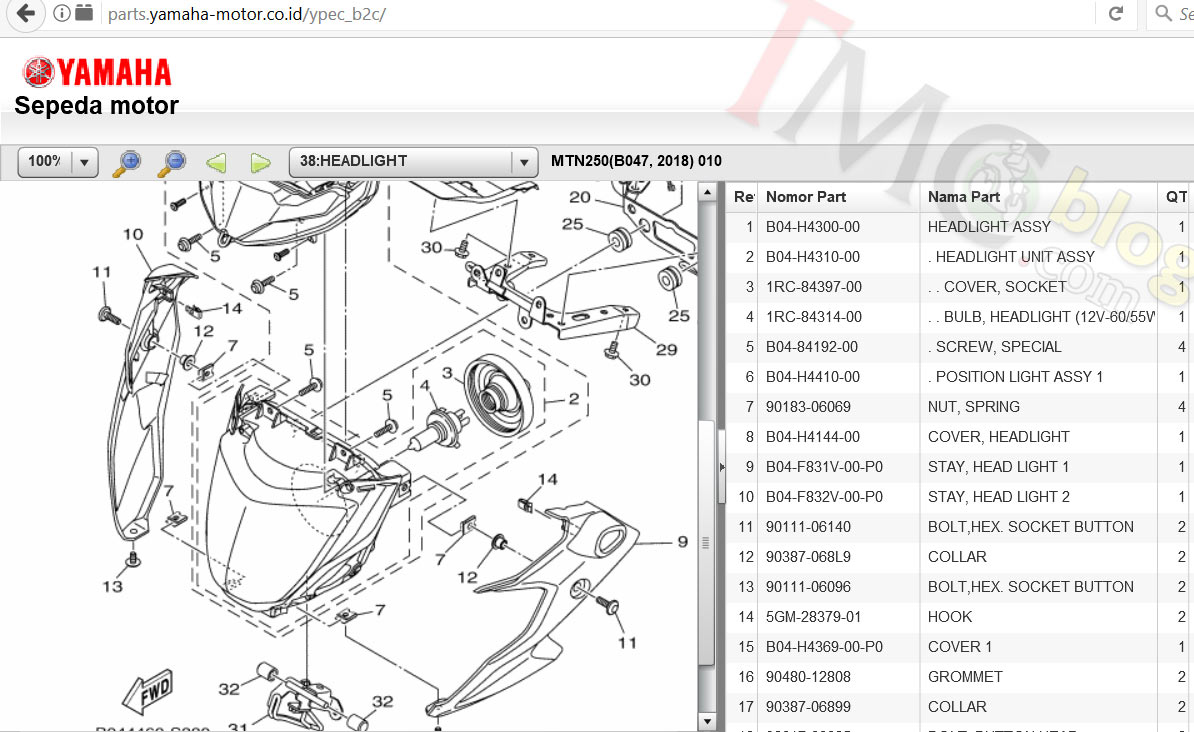The height and width of the screenshot is (732, 1194).
Task: Go to the previous figure with the left arrow
Action: (x=216, y=162)
